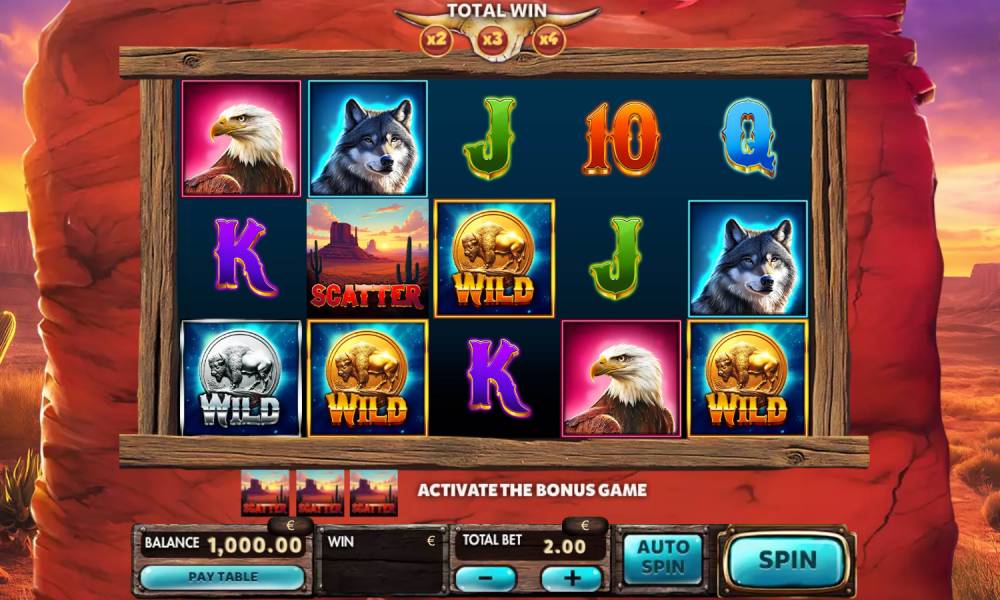Screen dimensions: 1000x600
Task: Click the third scatter bonus thumbnail
Action: [x=374, y=493]
